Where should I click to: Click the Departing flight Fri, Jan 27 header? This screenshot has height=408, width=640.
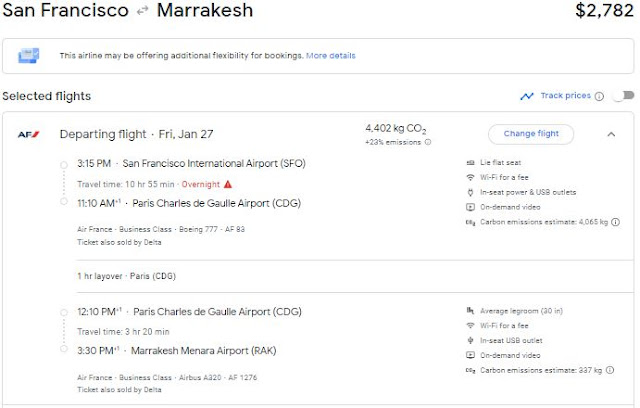point(137,134)
